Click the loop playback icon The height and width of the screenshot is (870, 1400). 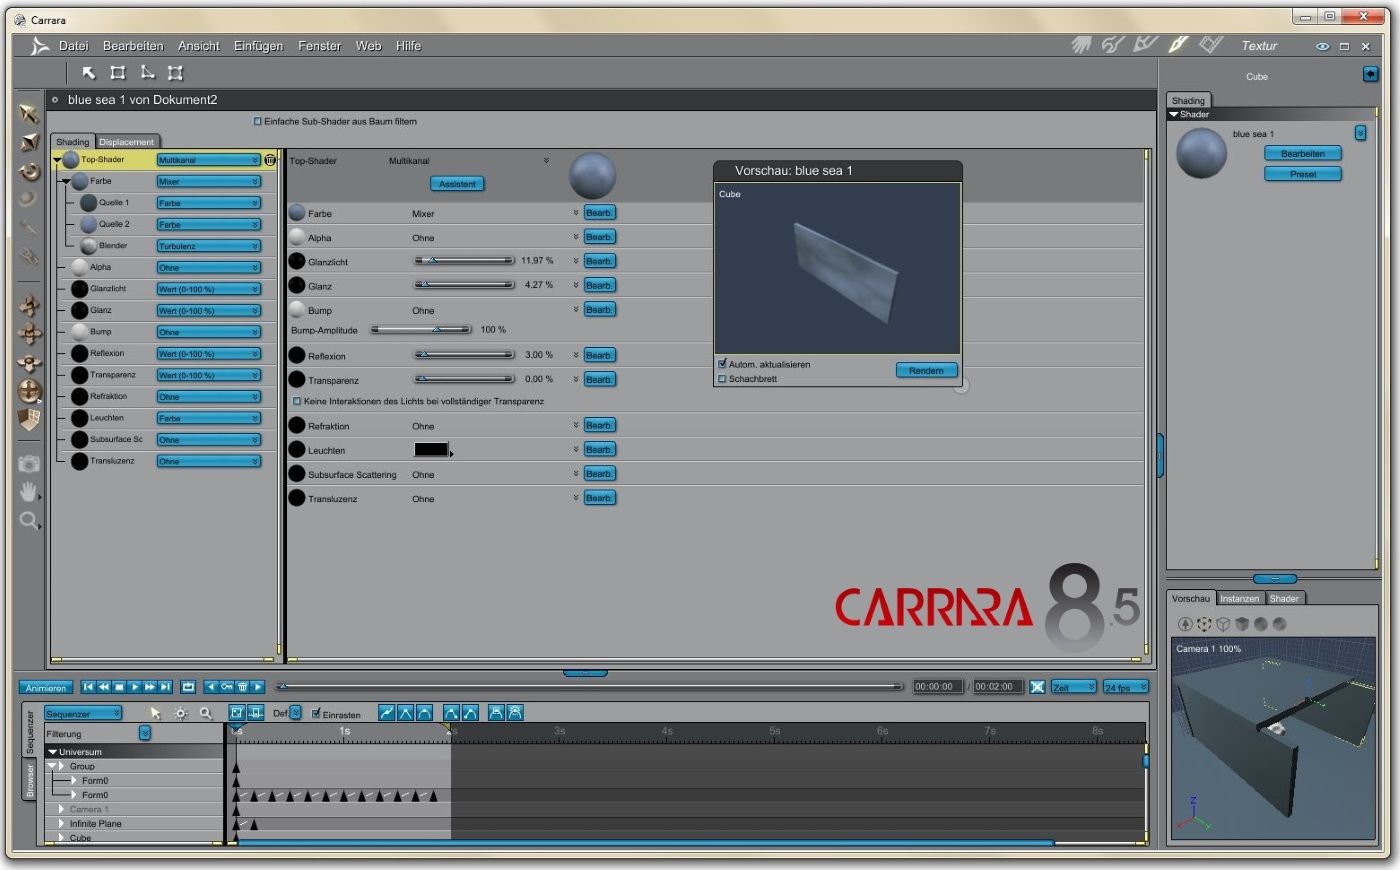point(188,687)
